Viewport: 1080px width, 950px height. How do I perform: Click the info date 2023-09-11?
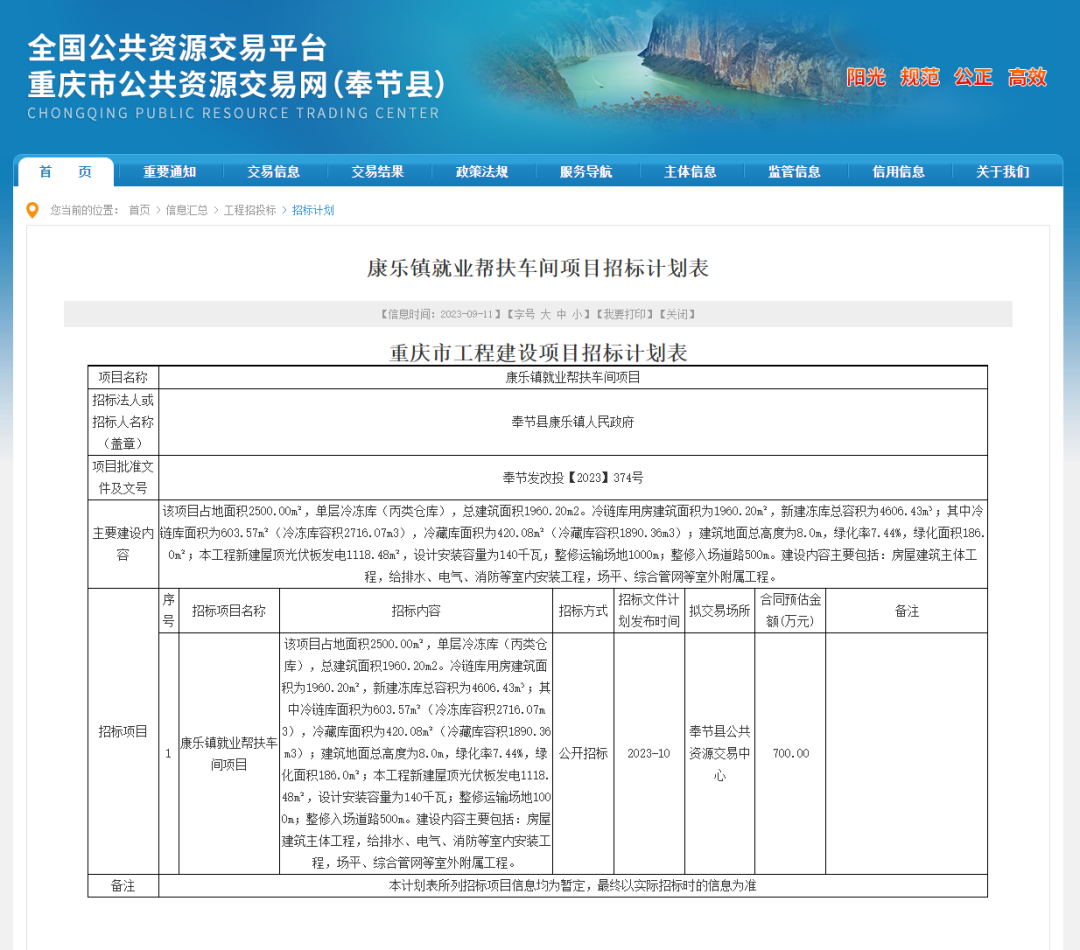tap(466, 314)
